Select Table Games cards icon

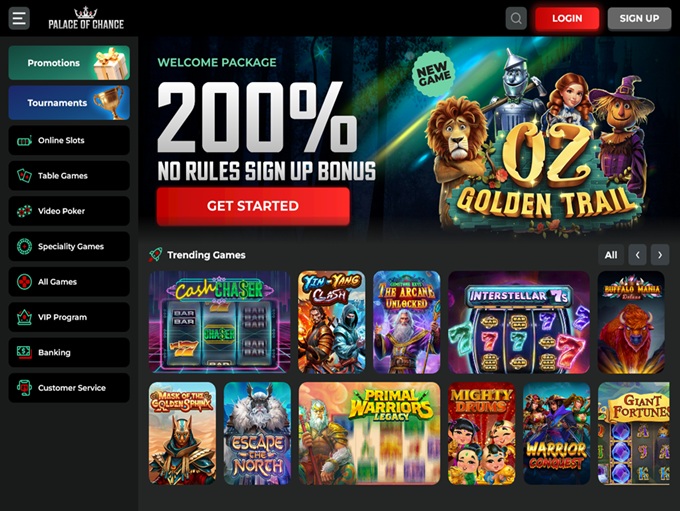pyautogui.click(x=24, y=176)
